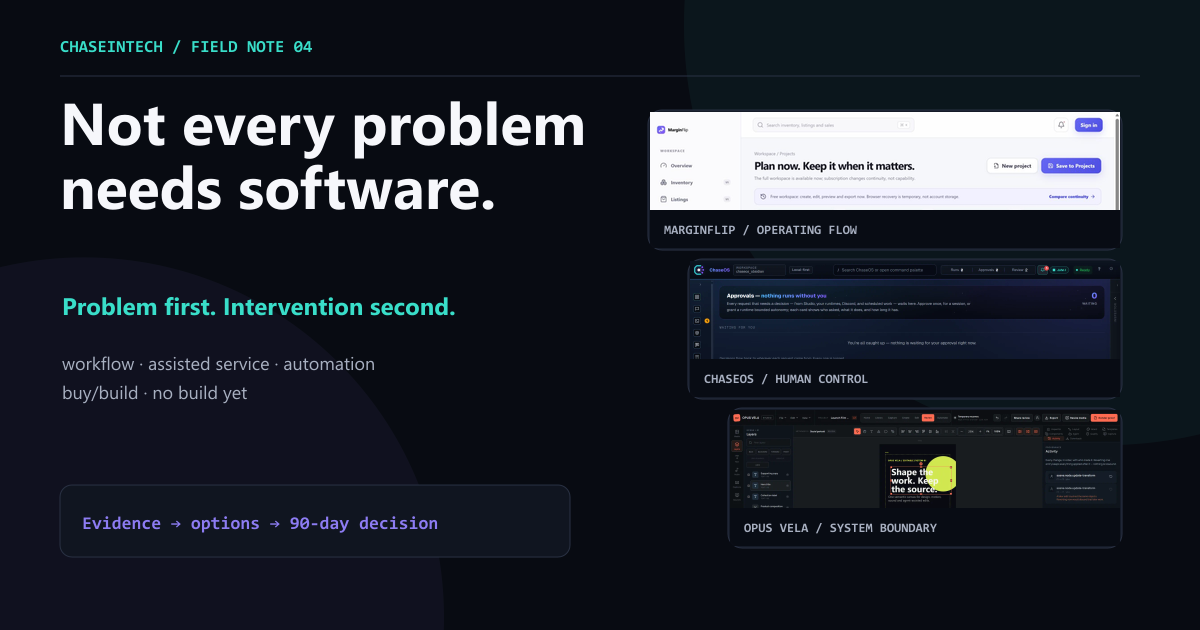Select the highlighted orange mode tab in Opus Vela

[928, 418]
